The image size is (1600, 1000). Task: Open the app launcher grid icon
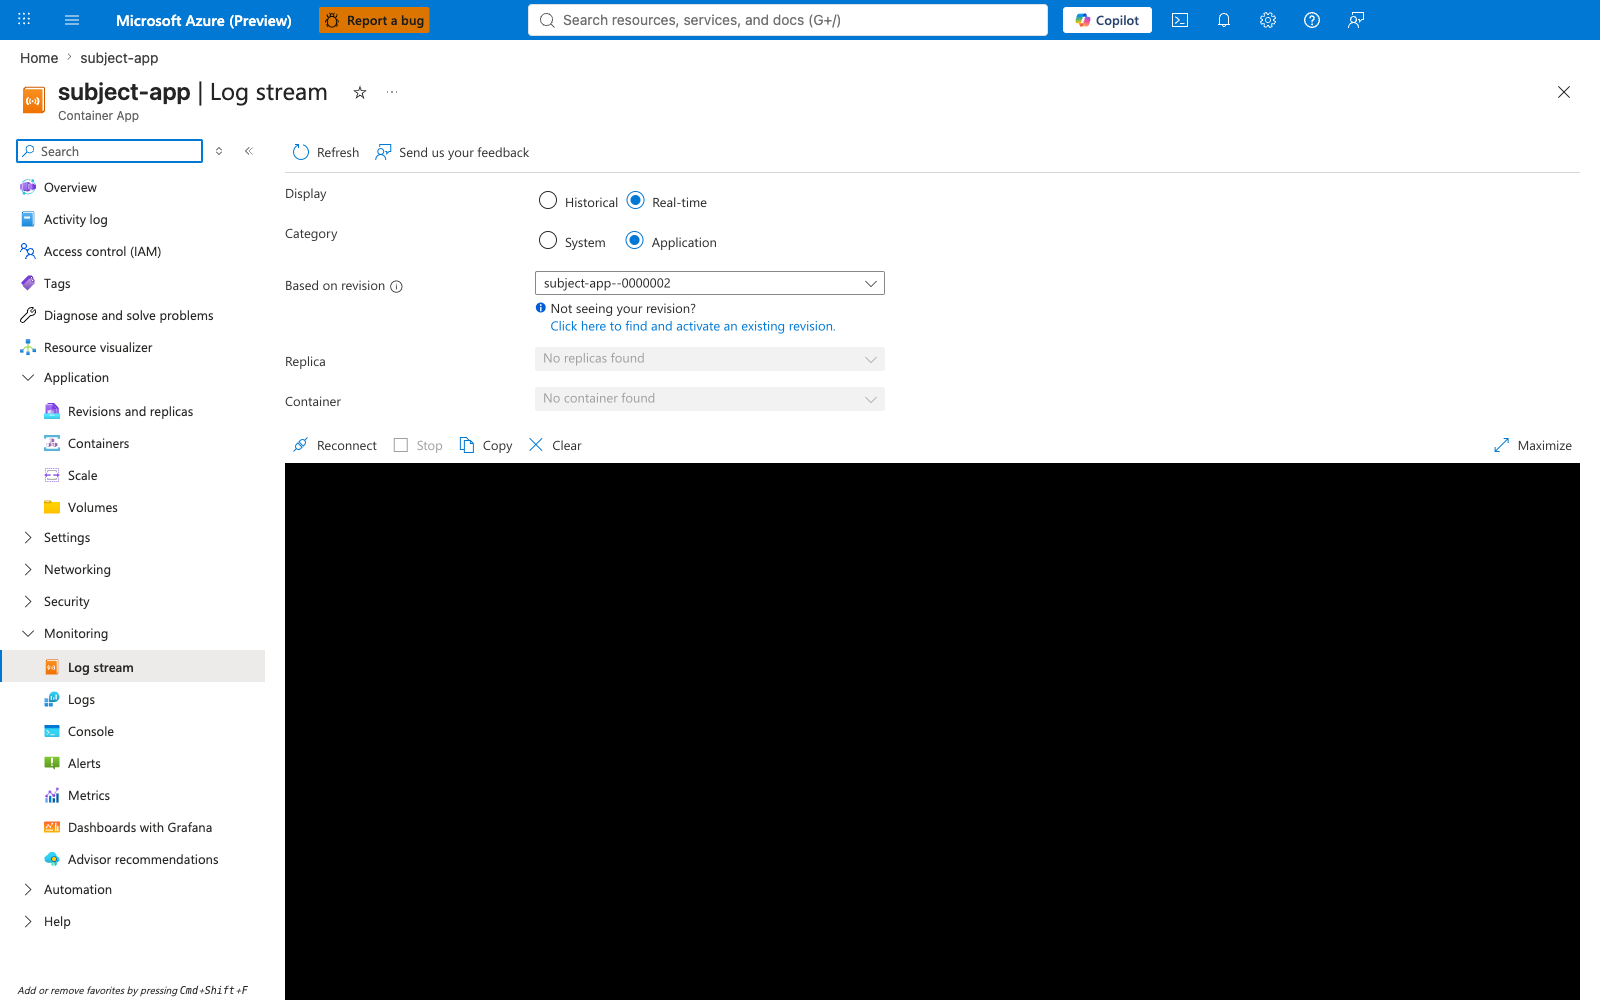24,19
